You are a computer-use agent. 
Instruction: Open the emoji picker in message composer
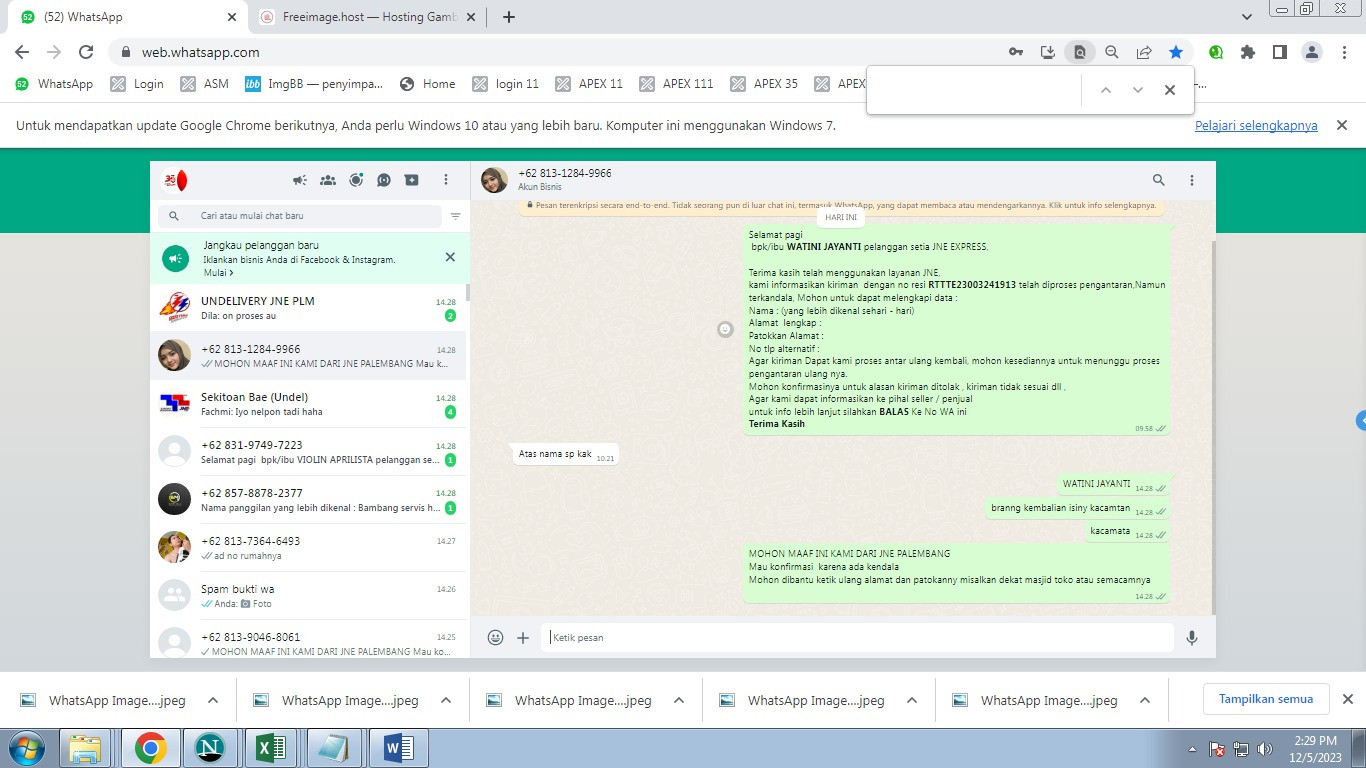495,637
